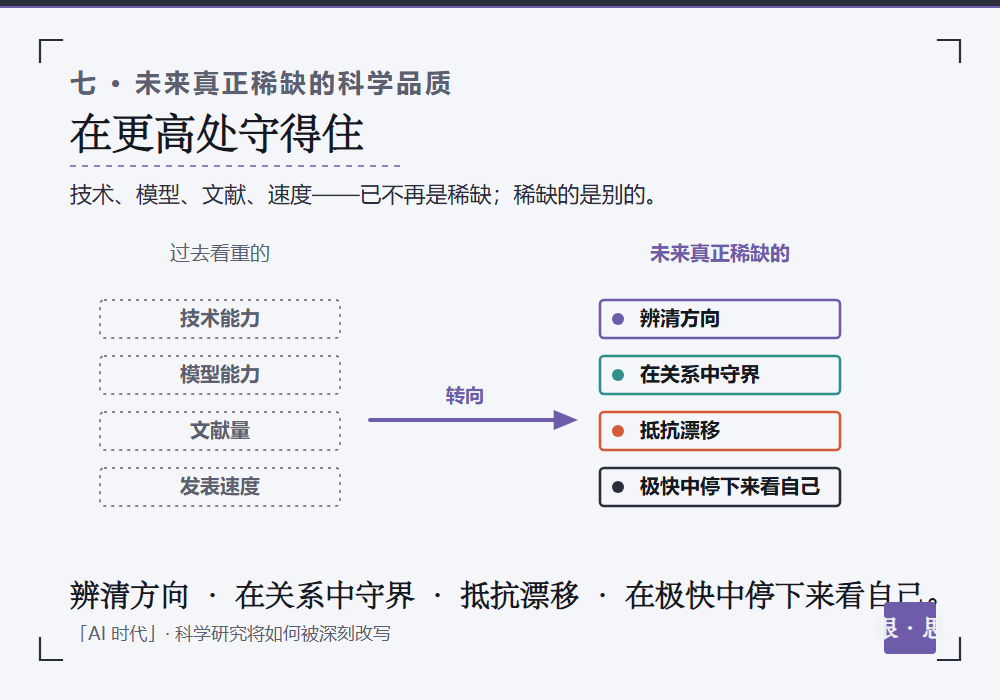Click the subtitle starting with 技术、模型、文献
This screenshot has height=700, width=1000.
point(363,194)
